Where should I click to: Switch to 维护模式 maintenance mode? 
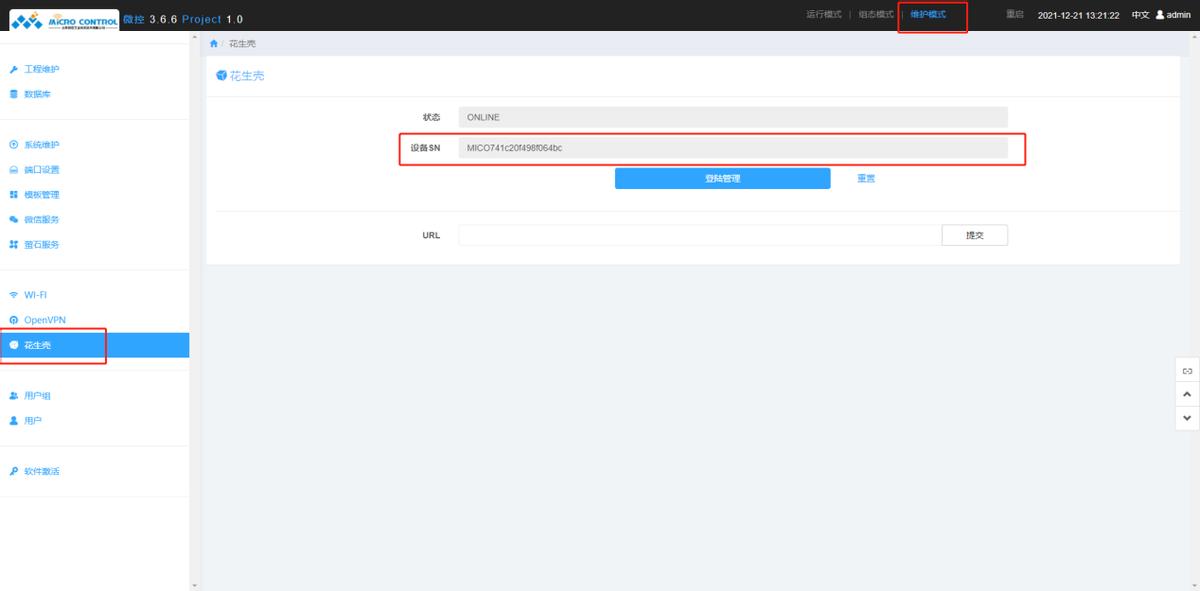[x=928, y=15]
